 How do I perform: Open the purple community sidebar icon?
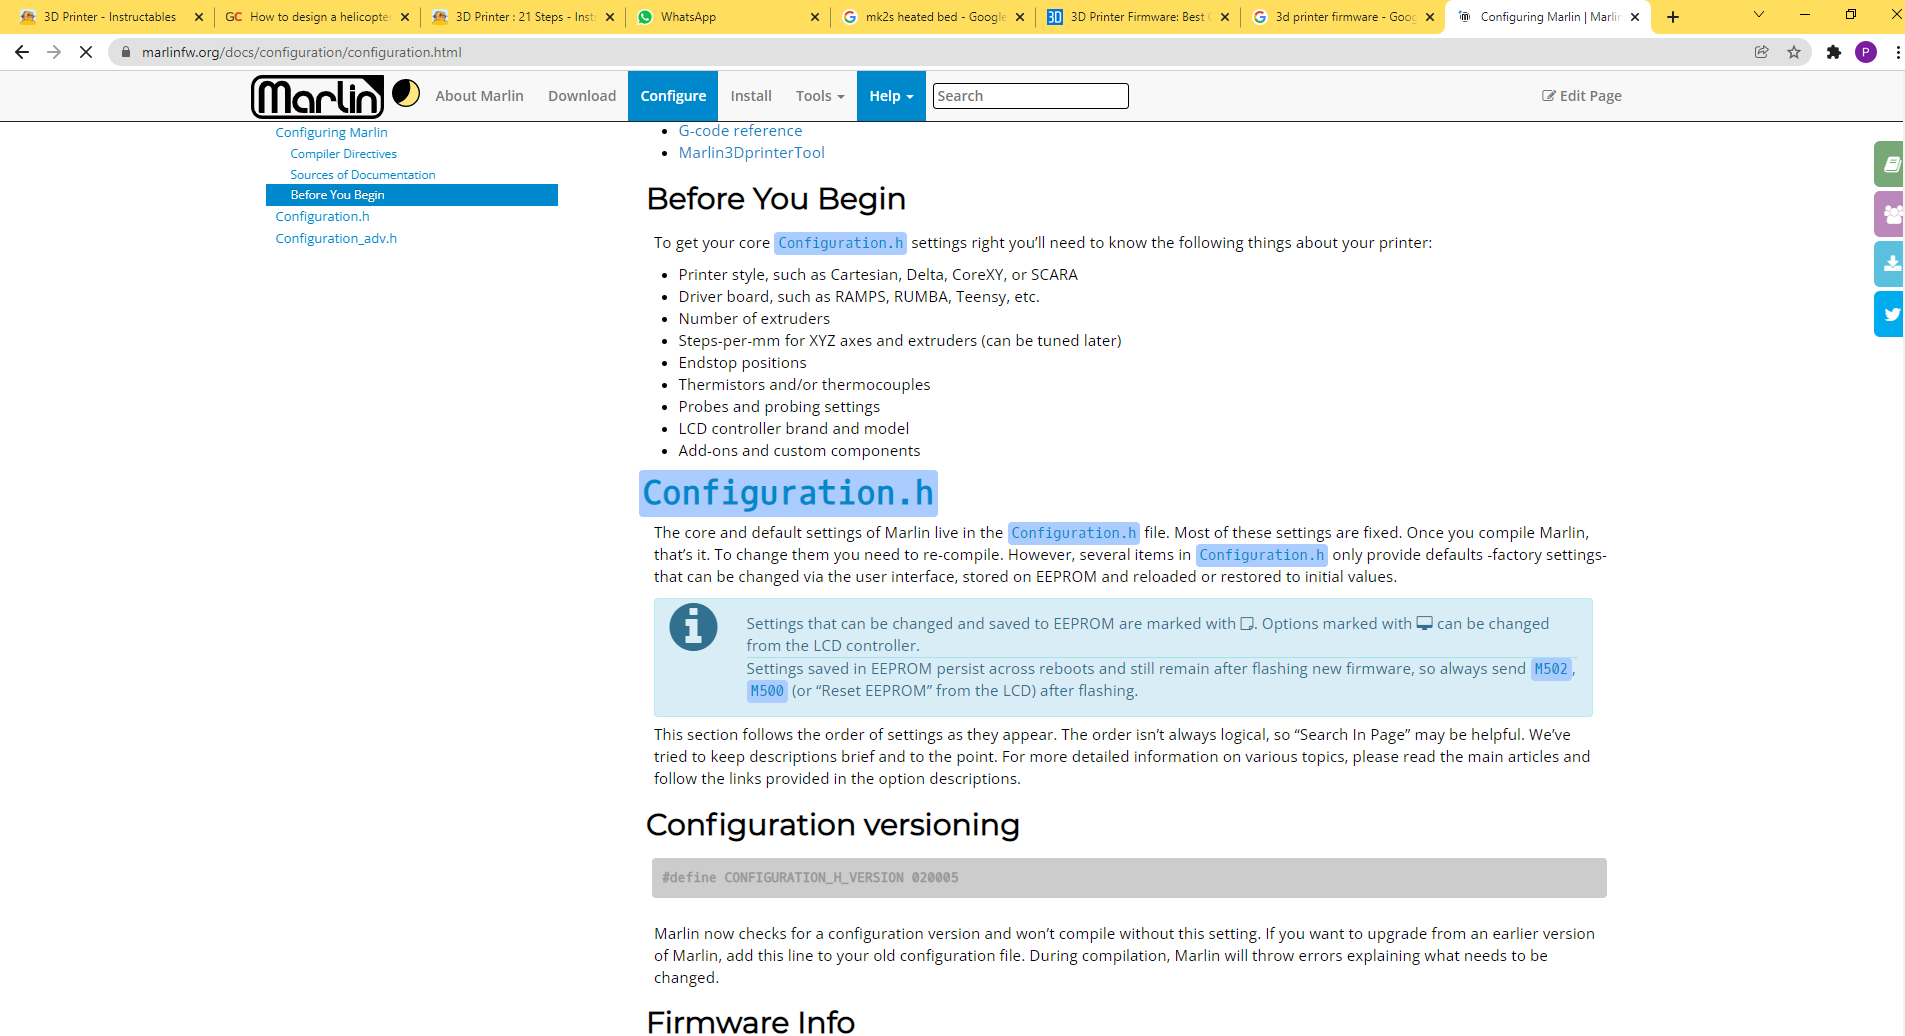(x=1890, y=214)
